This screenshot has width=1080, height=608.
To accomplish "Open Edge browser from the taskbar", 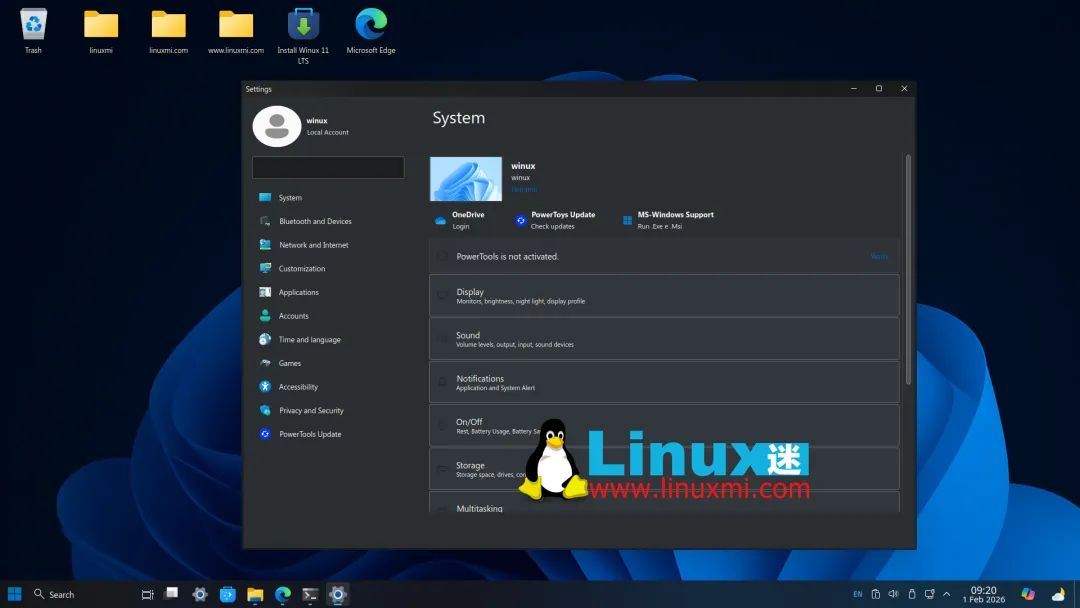I will [x=282, y=594].
